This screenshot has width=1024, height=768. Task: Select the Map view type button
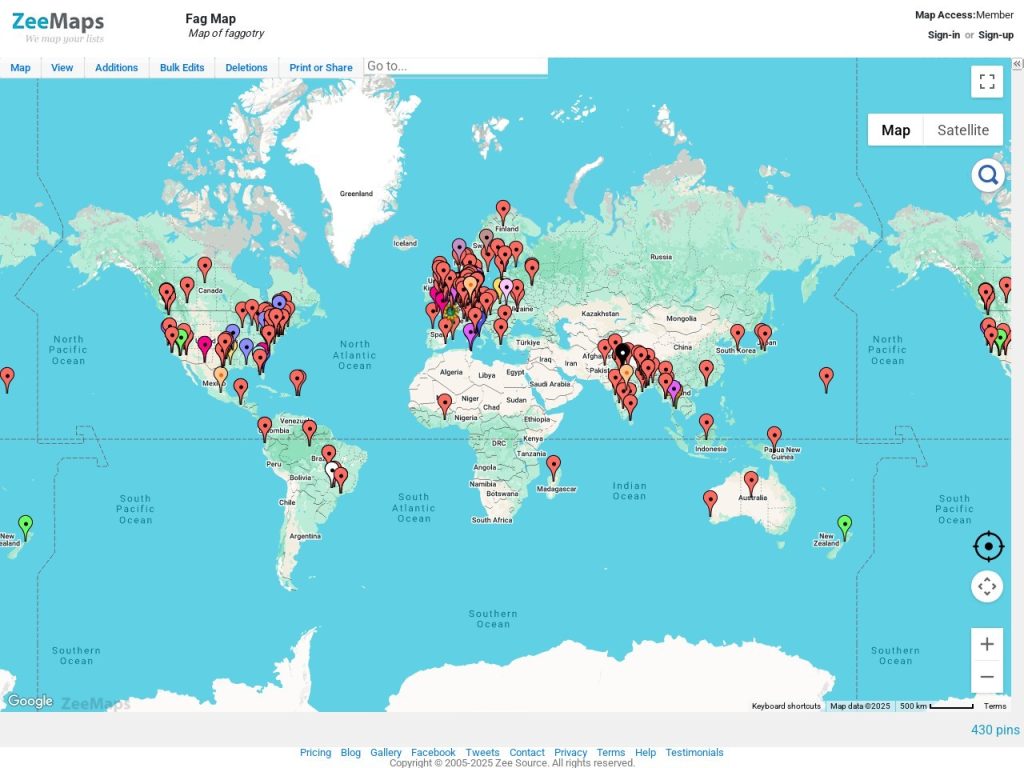click(895, 130)
